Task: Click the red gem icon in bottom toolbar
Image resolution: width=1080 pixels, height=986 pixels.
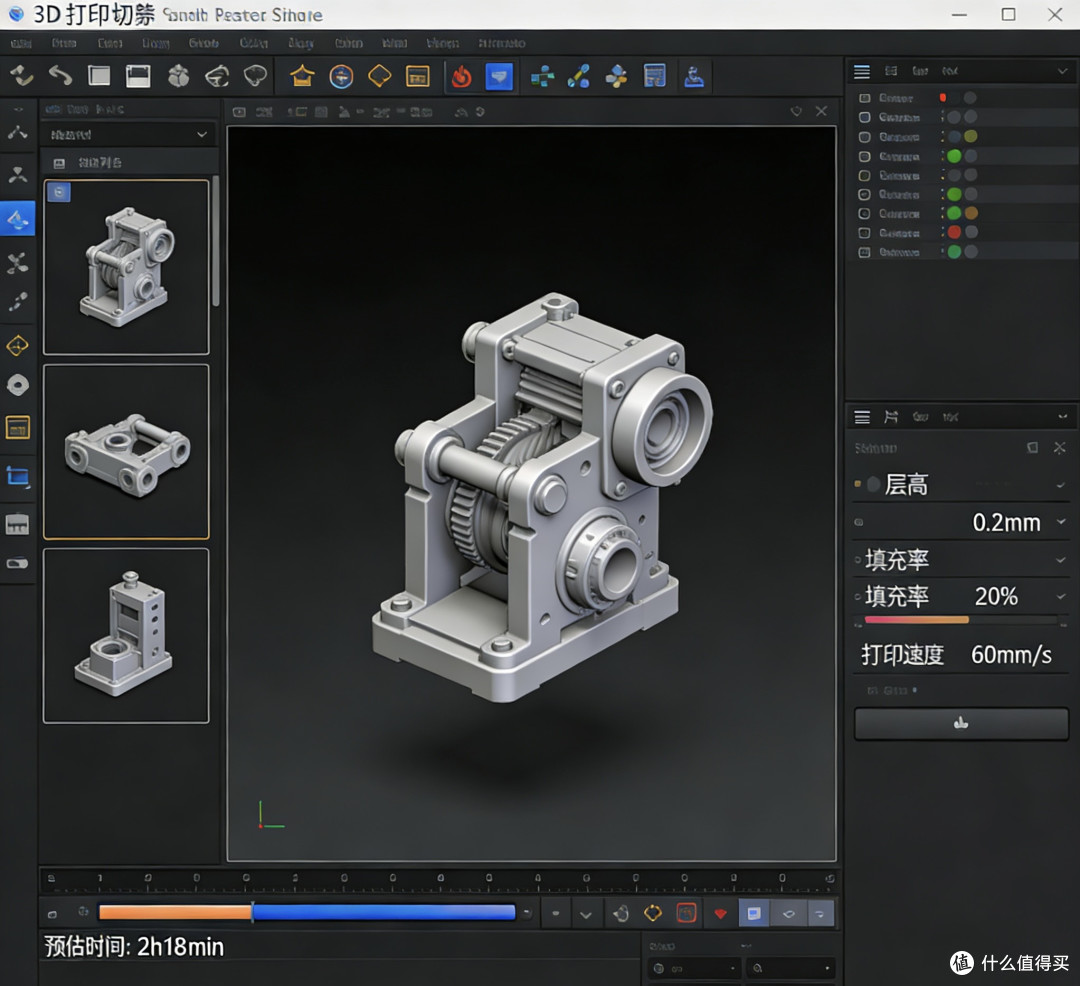Action: 720,914
